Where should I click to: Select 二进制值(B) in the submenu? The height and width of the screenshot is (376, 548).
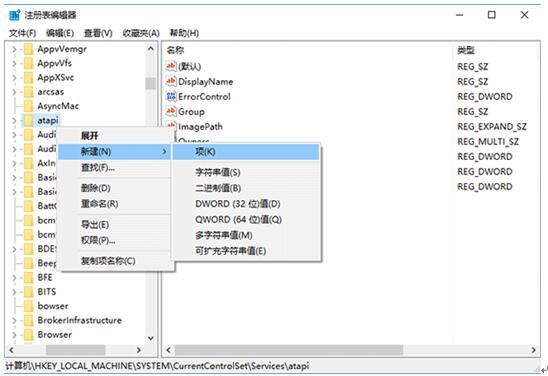[246, 188]
